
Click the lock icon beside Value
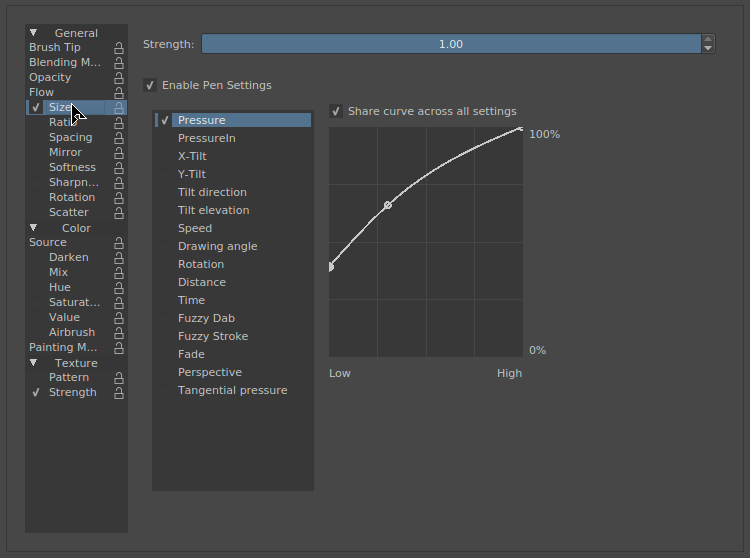point(119,317)
